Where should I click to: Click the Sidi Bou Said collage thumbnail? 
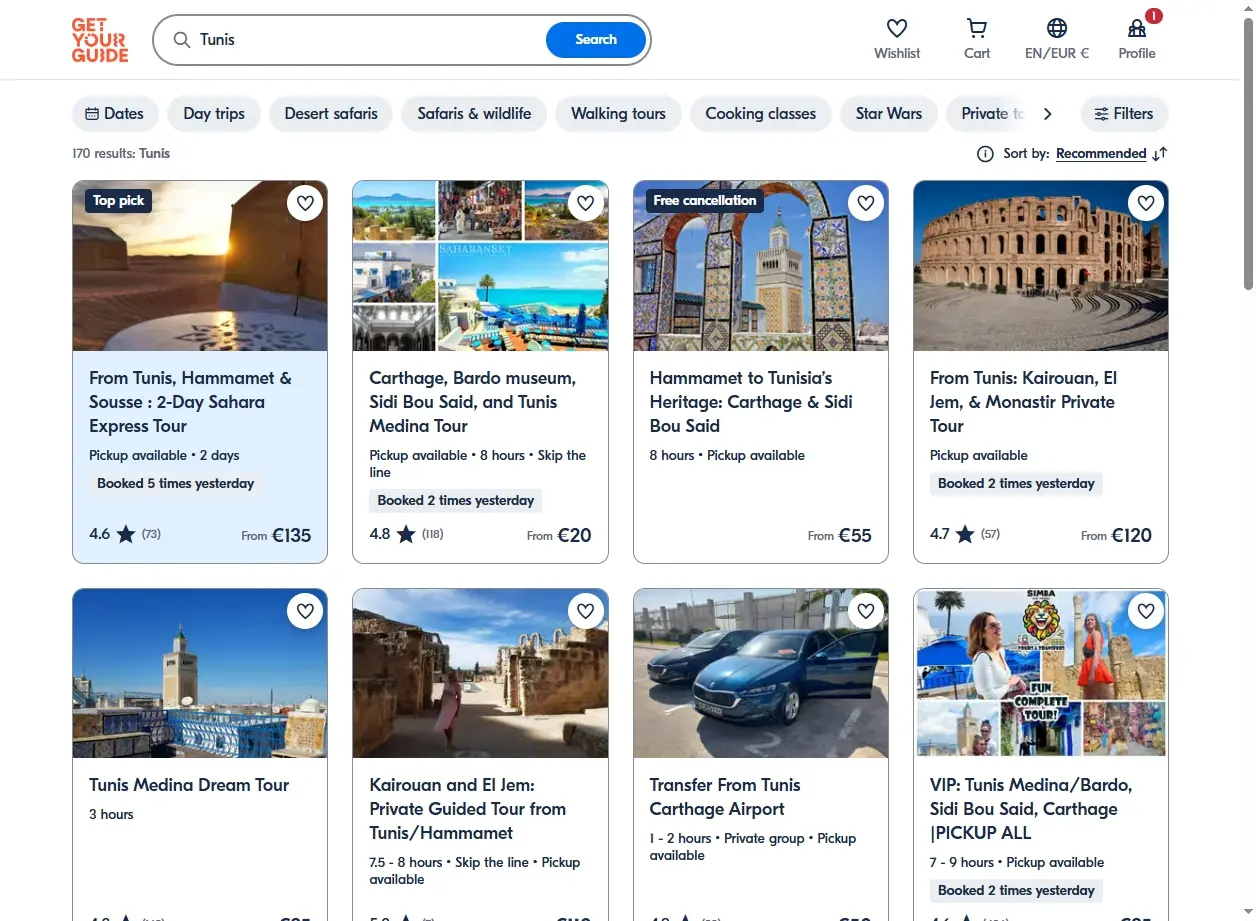pyautogui.click(x=481, y=266)
